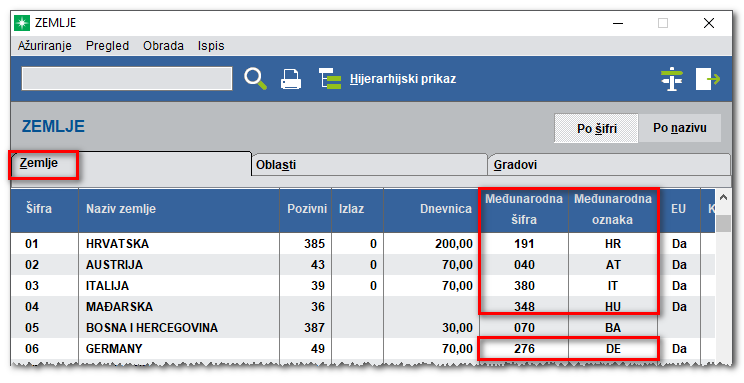Image resolution: width=744 pixels, height=383 pixels.
Task: Open the Pregled menu
Action: [107, 46]
